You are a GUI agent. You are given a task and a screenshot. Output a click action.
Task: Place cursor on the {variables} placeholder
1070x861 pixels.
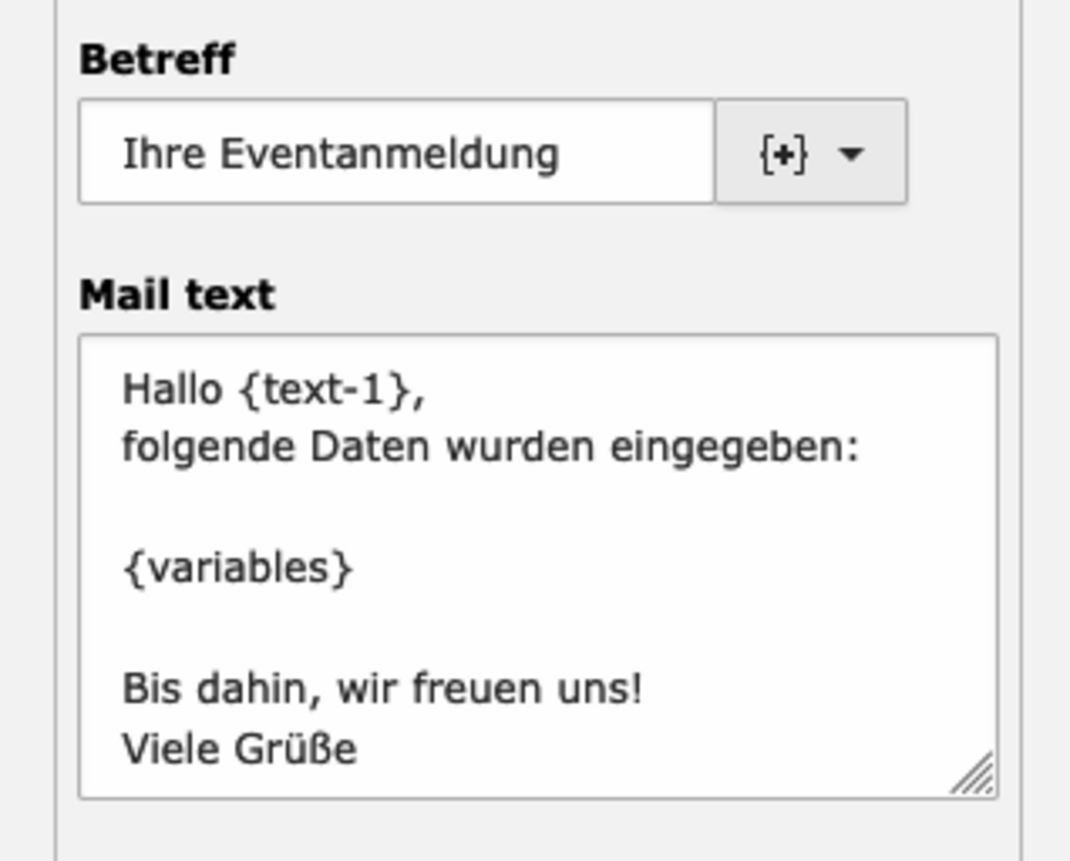tap(238, 568)
